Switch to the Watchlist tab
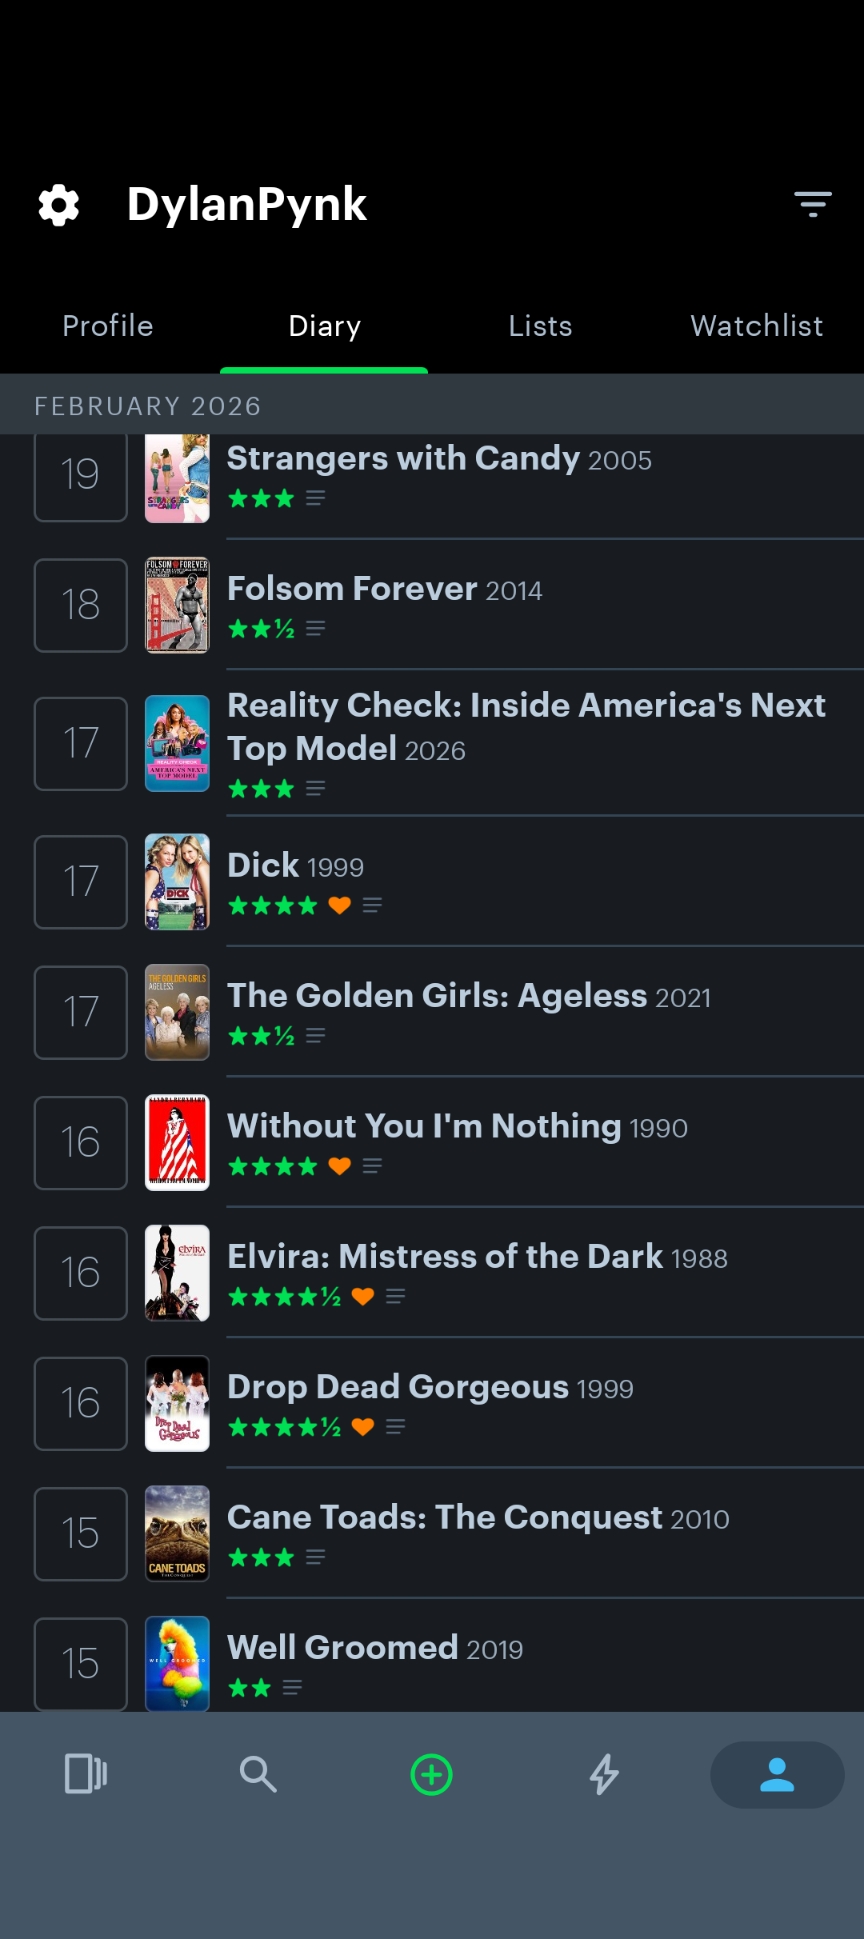The width and height of the screenshot is (864, 1939). 757,326
